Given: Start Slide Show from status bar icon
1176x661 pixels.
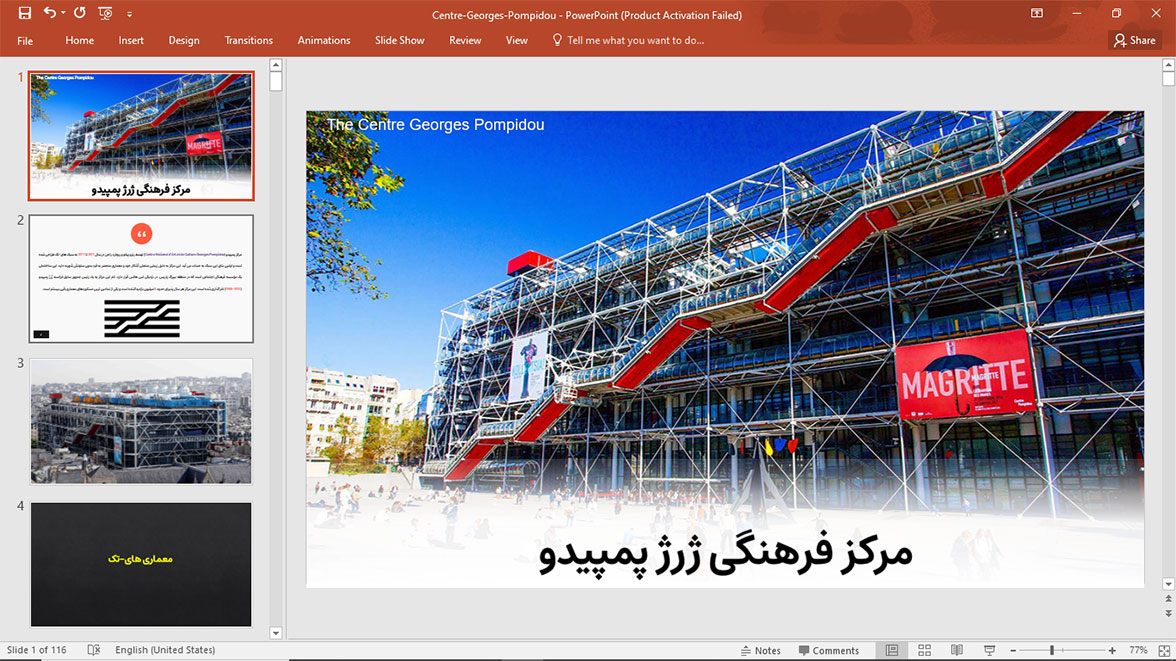Looking at the screenshot, I should click(x=989, y=650).
